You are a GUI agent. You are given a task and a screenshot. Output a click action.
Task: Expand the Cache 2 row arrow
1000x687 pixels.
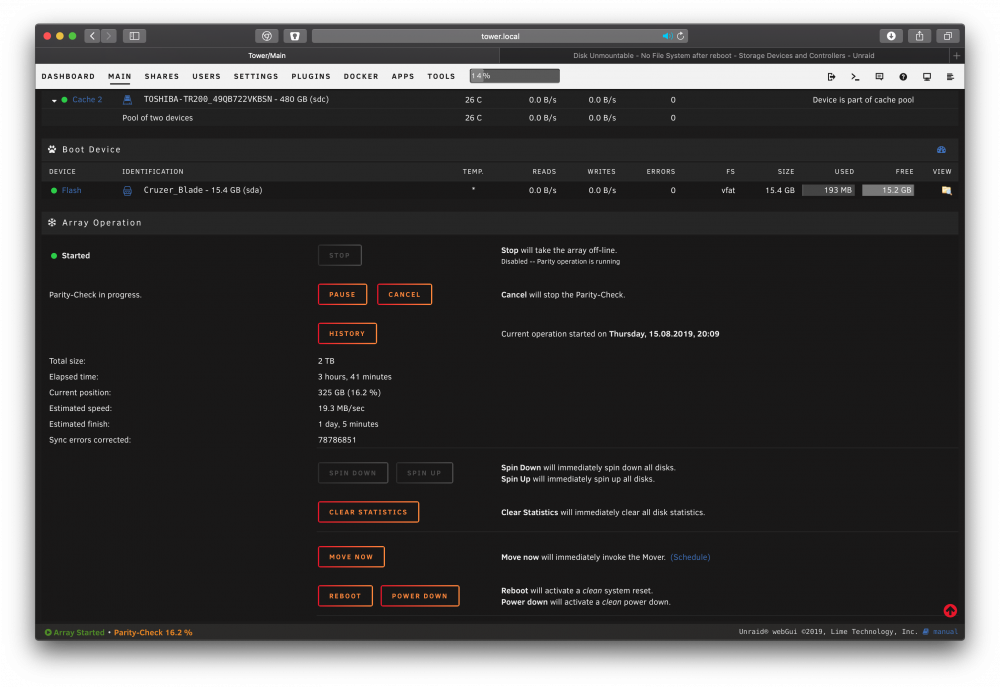coord(54,100)
